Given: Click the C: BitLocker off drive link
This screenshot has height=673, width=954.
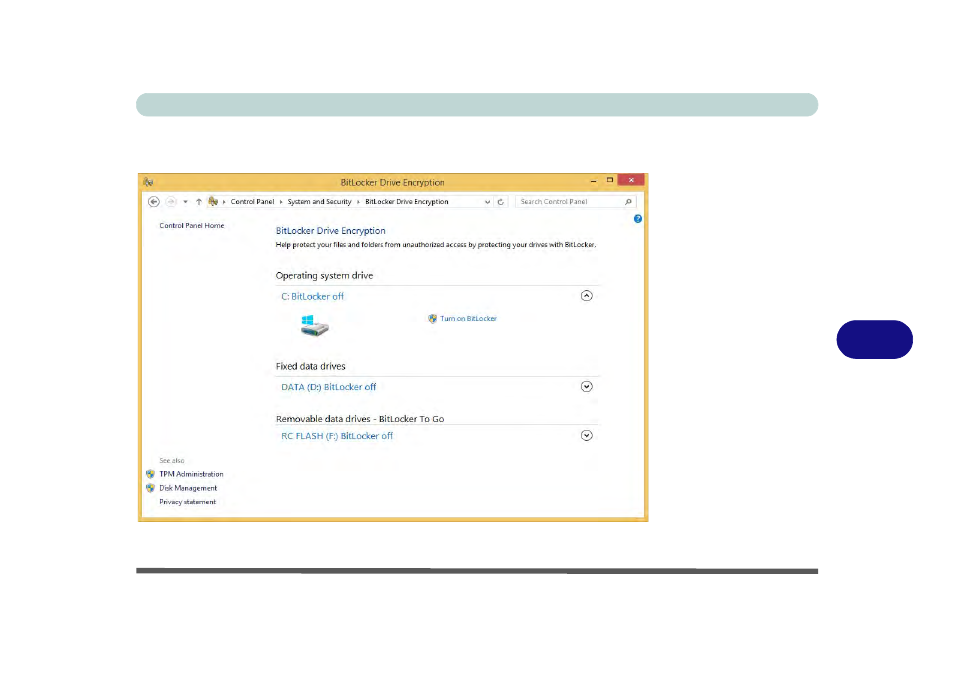Looking at the screenshot, I should [312, 296].
